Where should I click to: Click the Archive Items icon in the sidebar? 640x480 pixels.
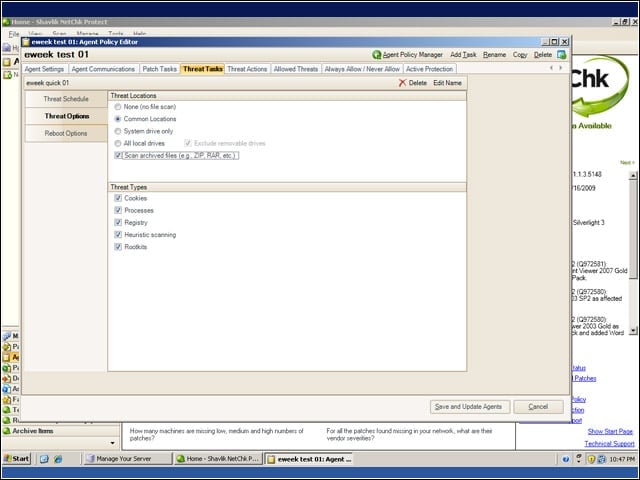pyautogui.click(x=7, y=431)
